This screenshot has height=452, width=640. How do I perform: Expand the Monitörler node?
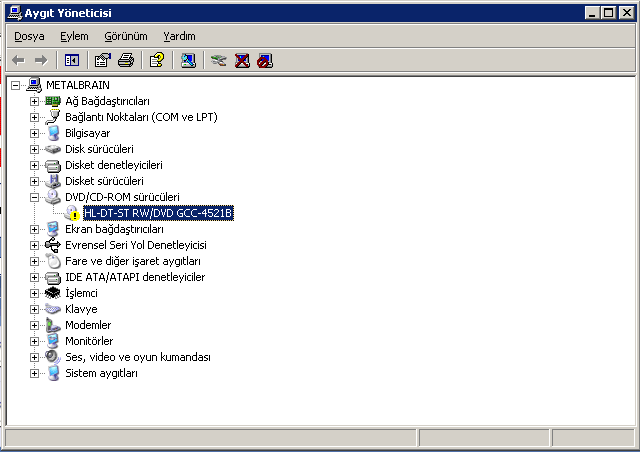(x=34, y=341)
